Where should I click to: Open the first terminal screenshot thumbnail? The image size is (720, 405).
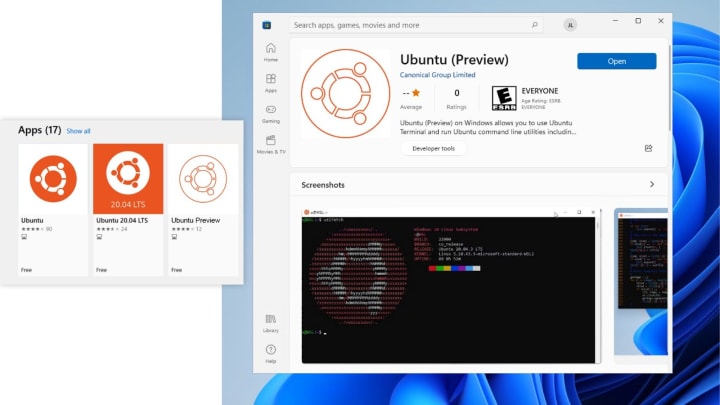451,286
